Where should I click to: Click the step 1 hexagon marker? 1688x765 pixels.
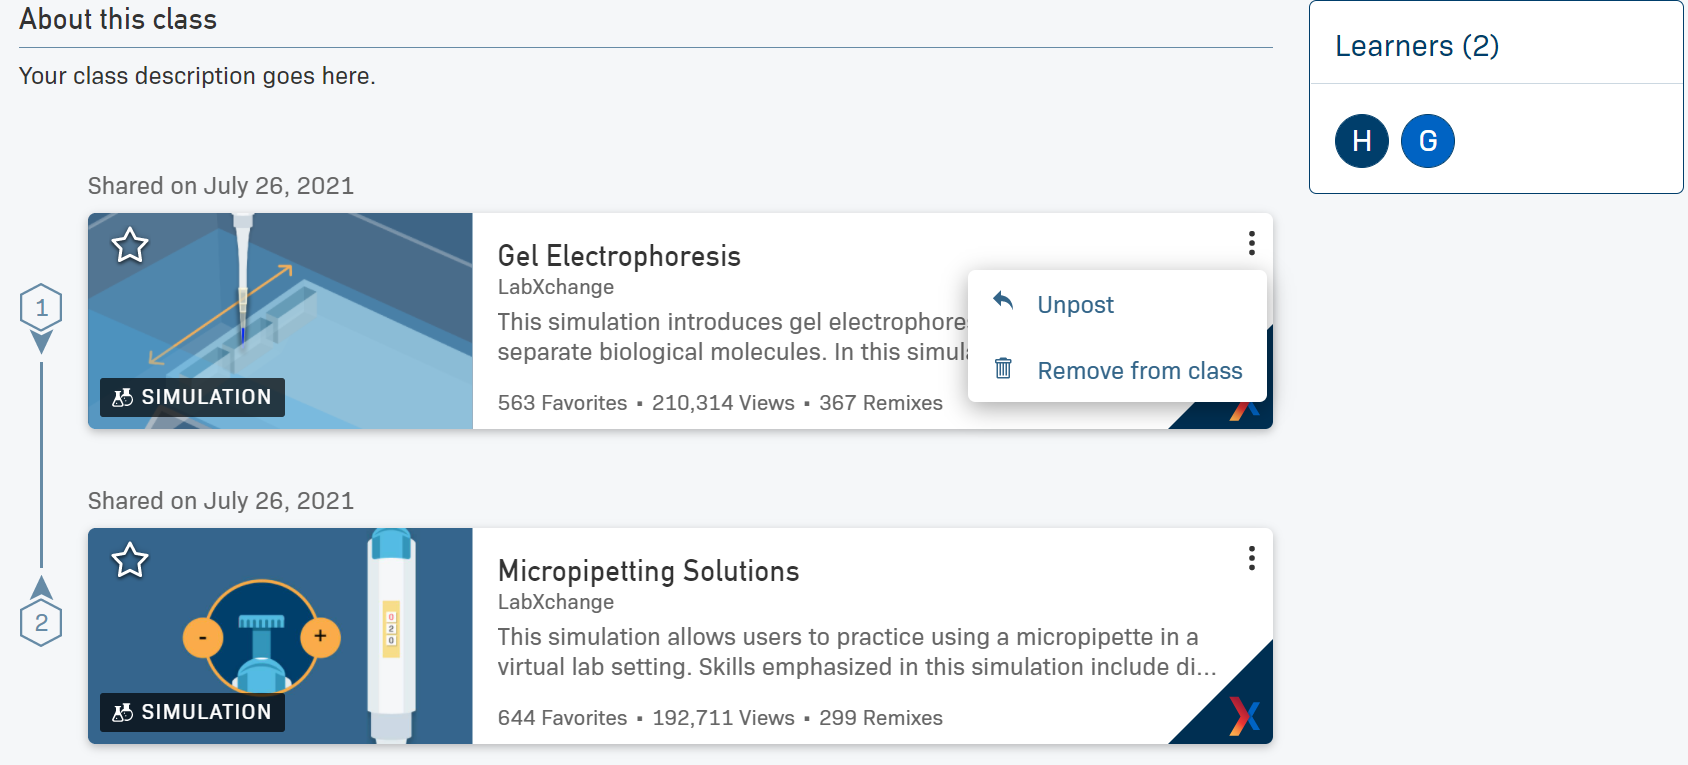point(41,307)
